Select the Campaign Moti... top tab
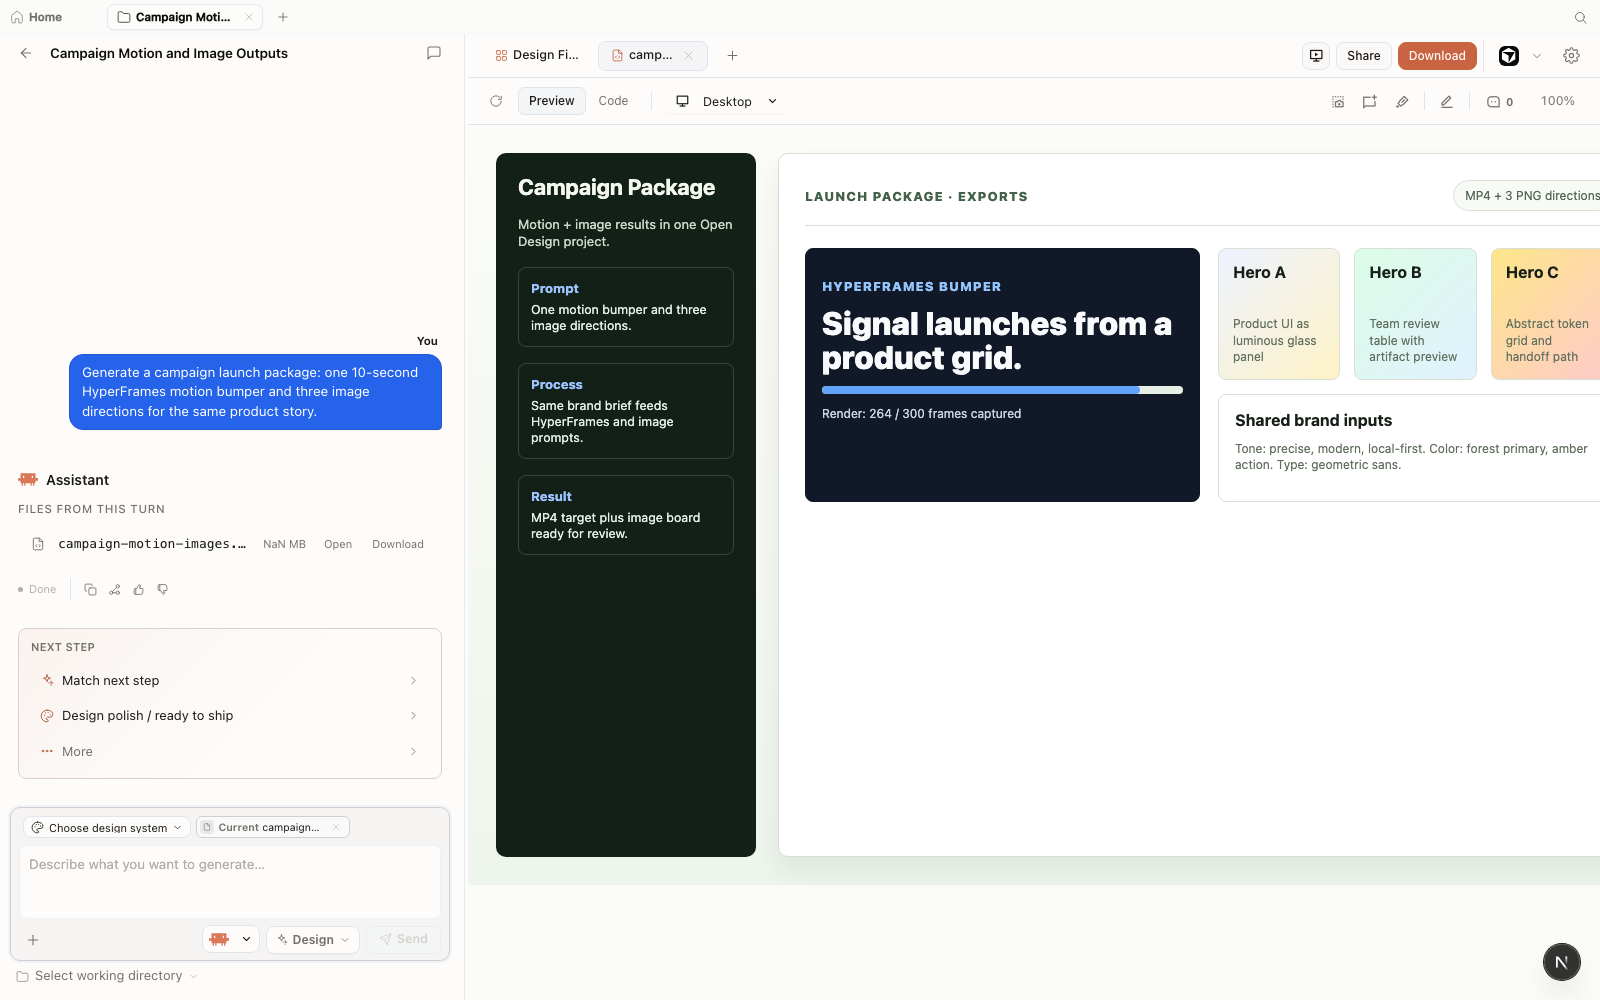Image resolution: width=1600 pixels, height=1000 pixels. tap(183, 17)
